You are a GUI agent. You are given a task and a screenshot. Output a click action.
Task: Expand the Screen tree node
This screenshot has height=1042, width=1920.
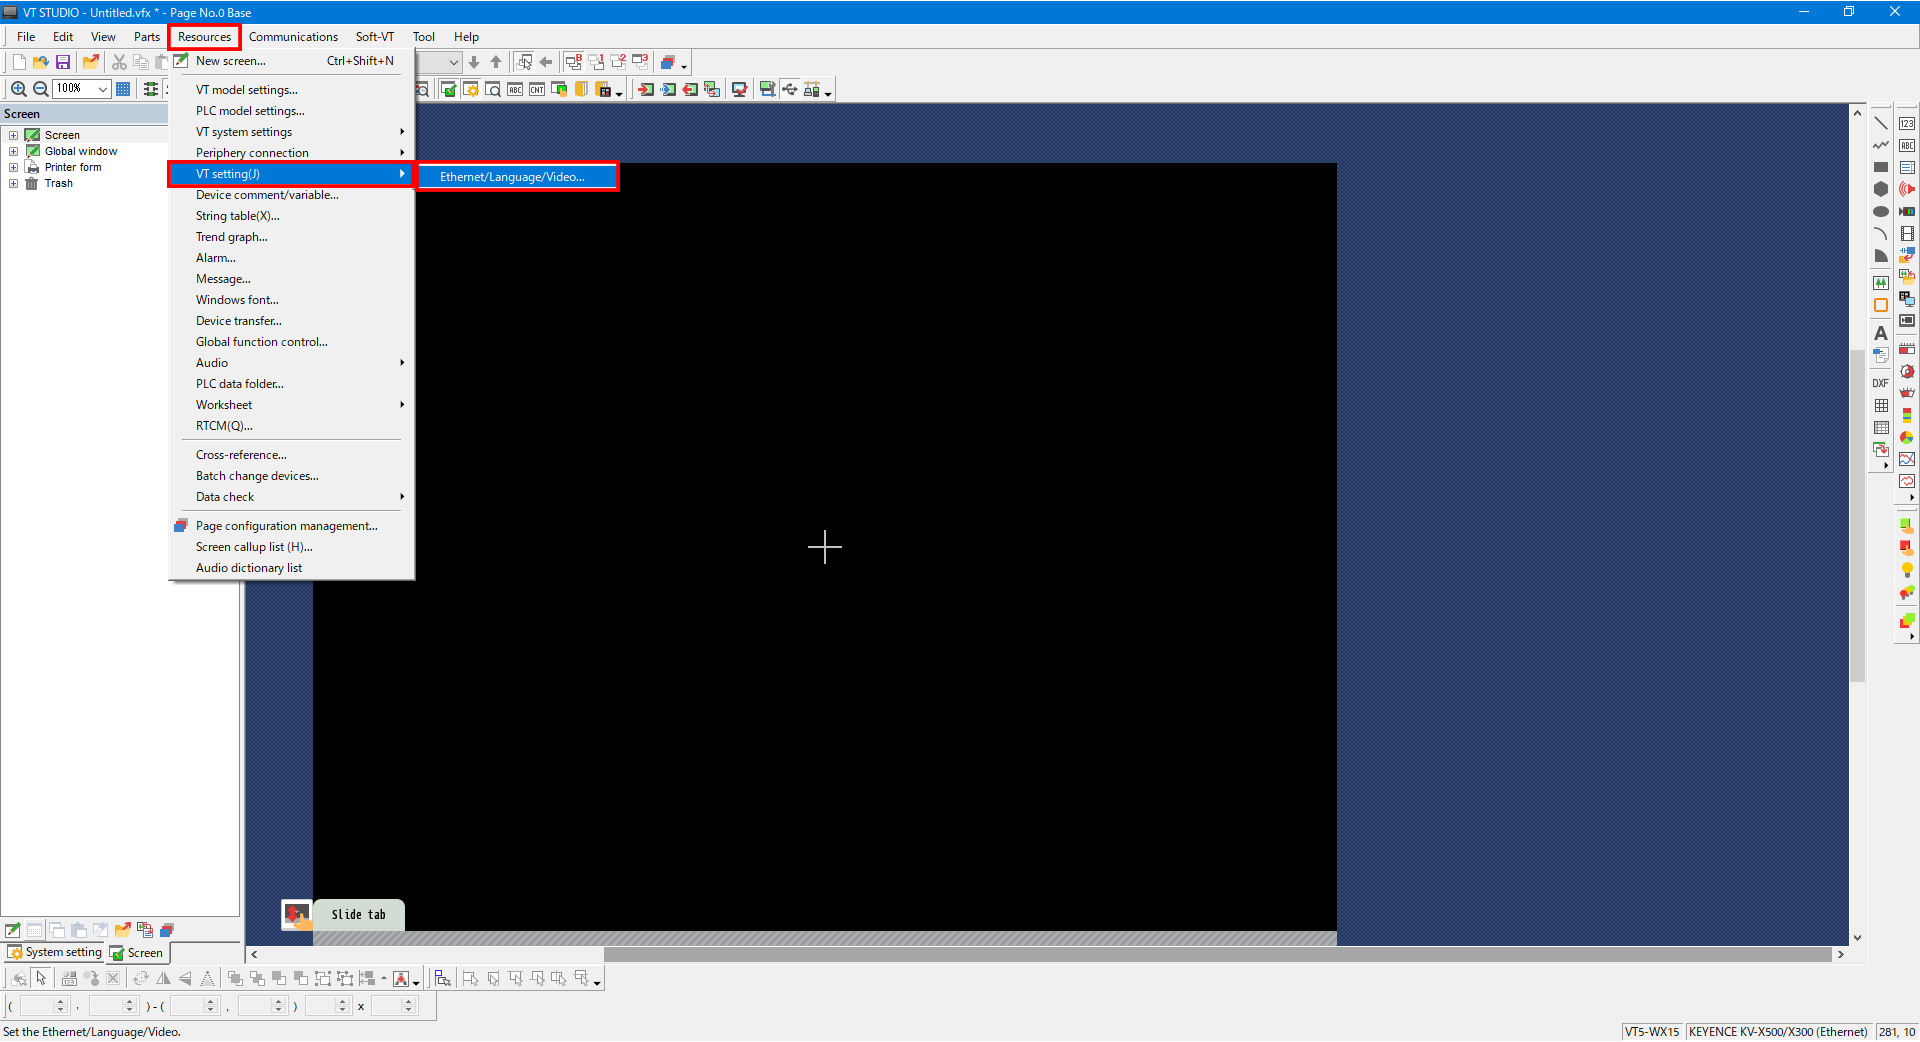pyautogui.click(x=14, y=135)
